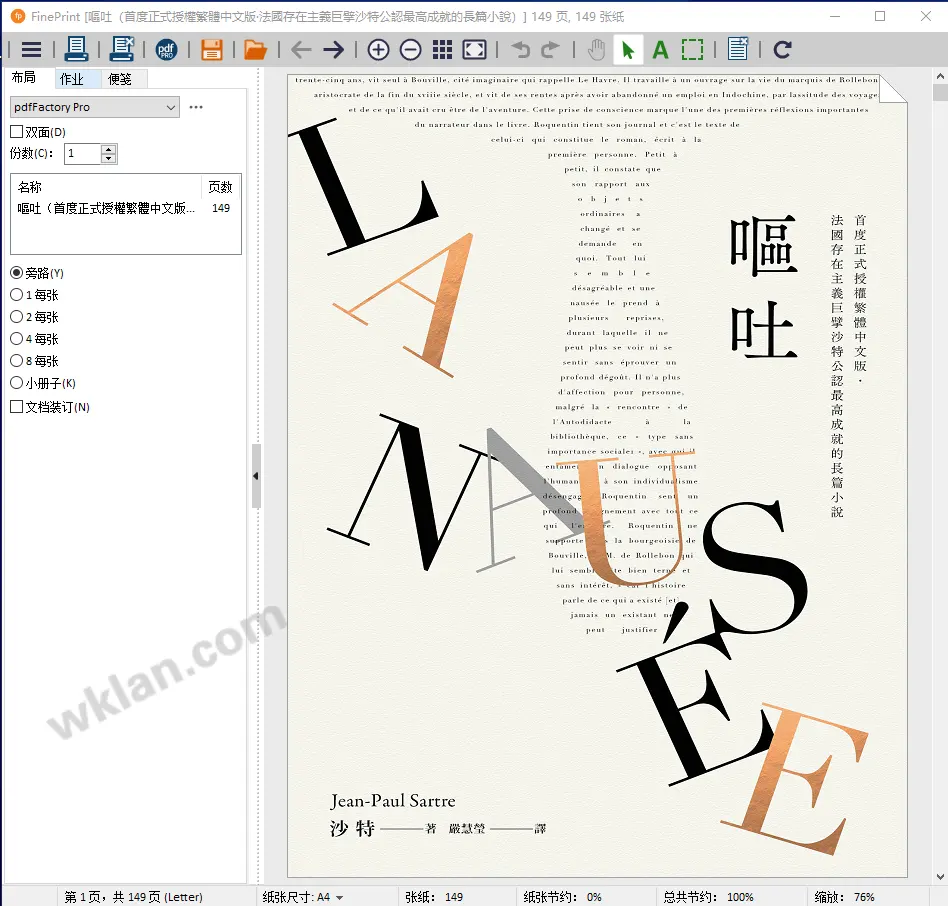The image size is (948, 906).
Task: Click the redo arrow icon
Action: [x=550, y=50]
